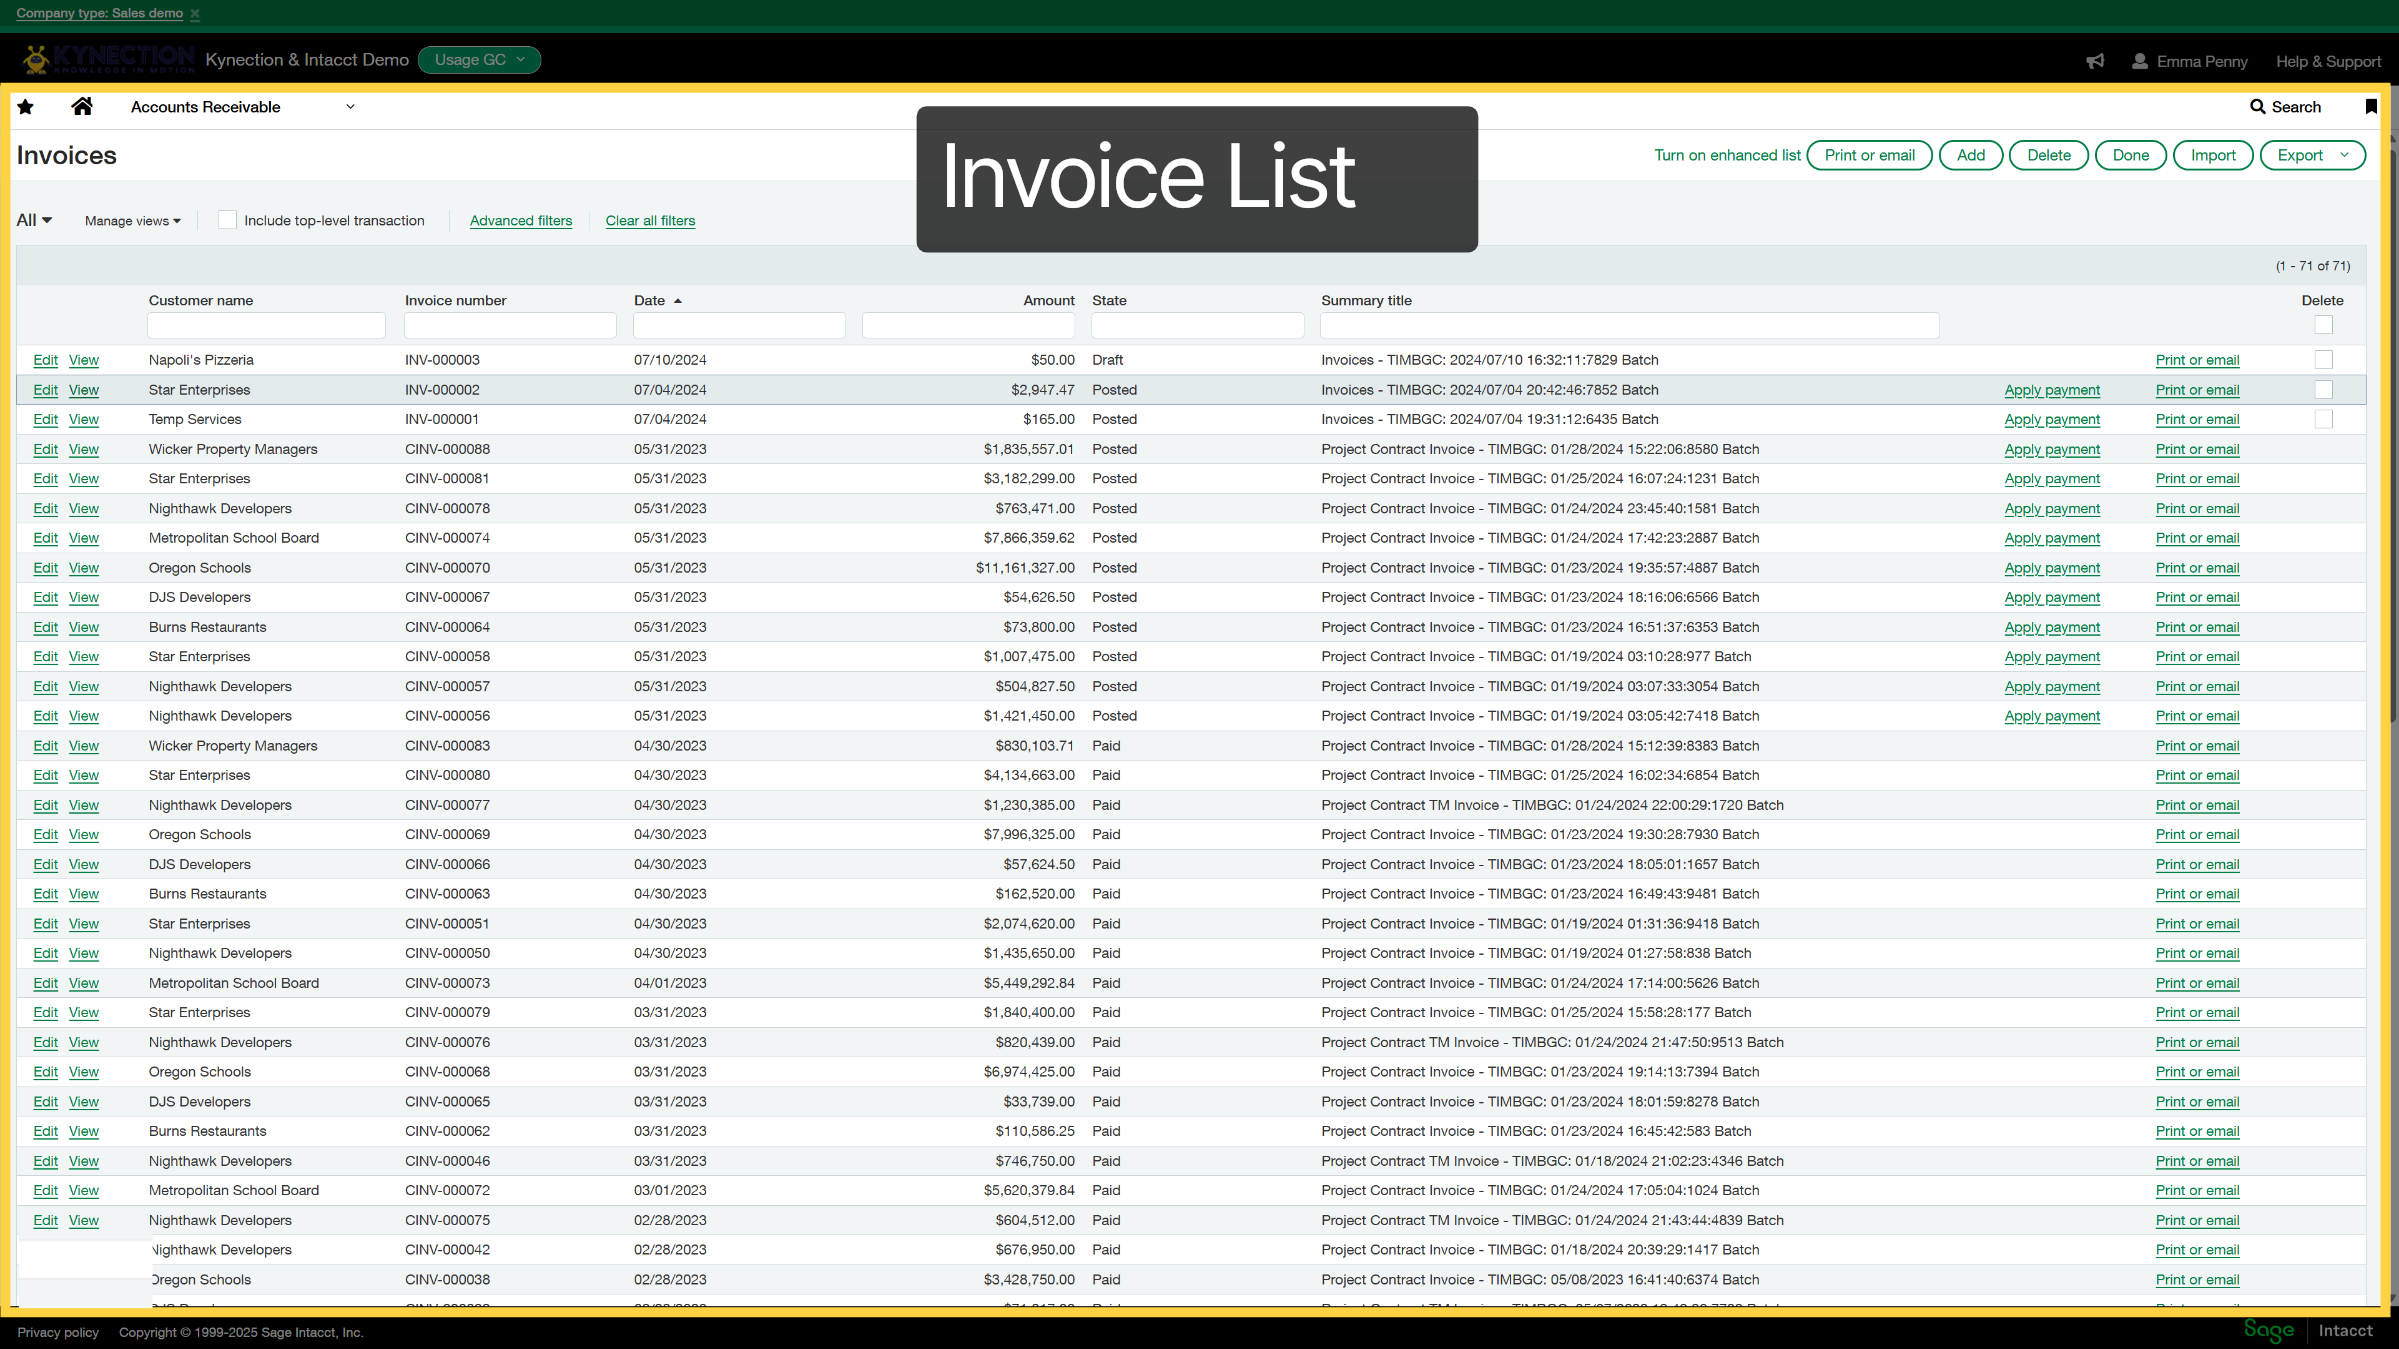Image resolution: width=2399 pixels, height=1349 pixels.
Task: Open Help & Support menu
Action: click(2328, 61)
